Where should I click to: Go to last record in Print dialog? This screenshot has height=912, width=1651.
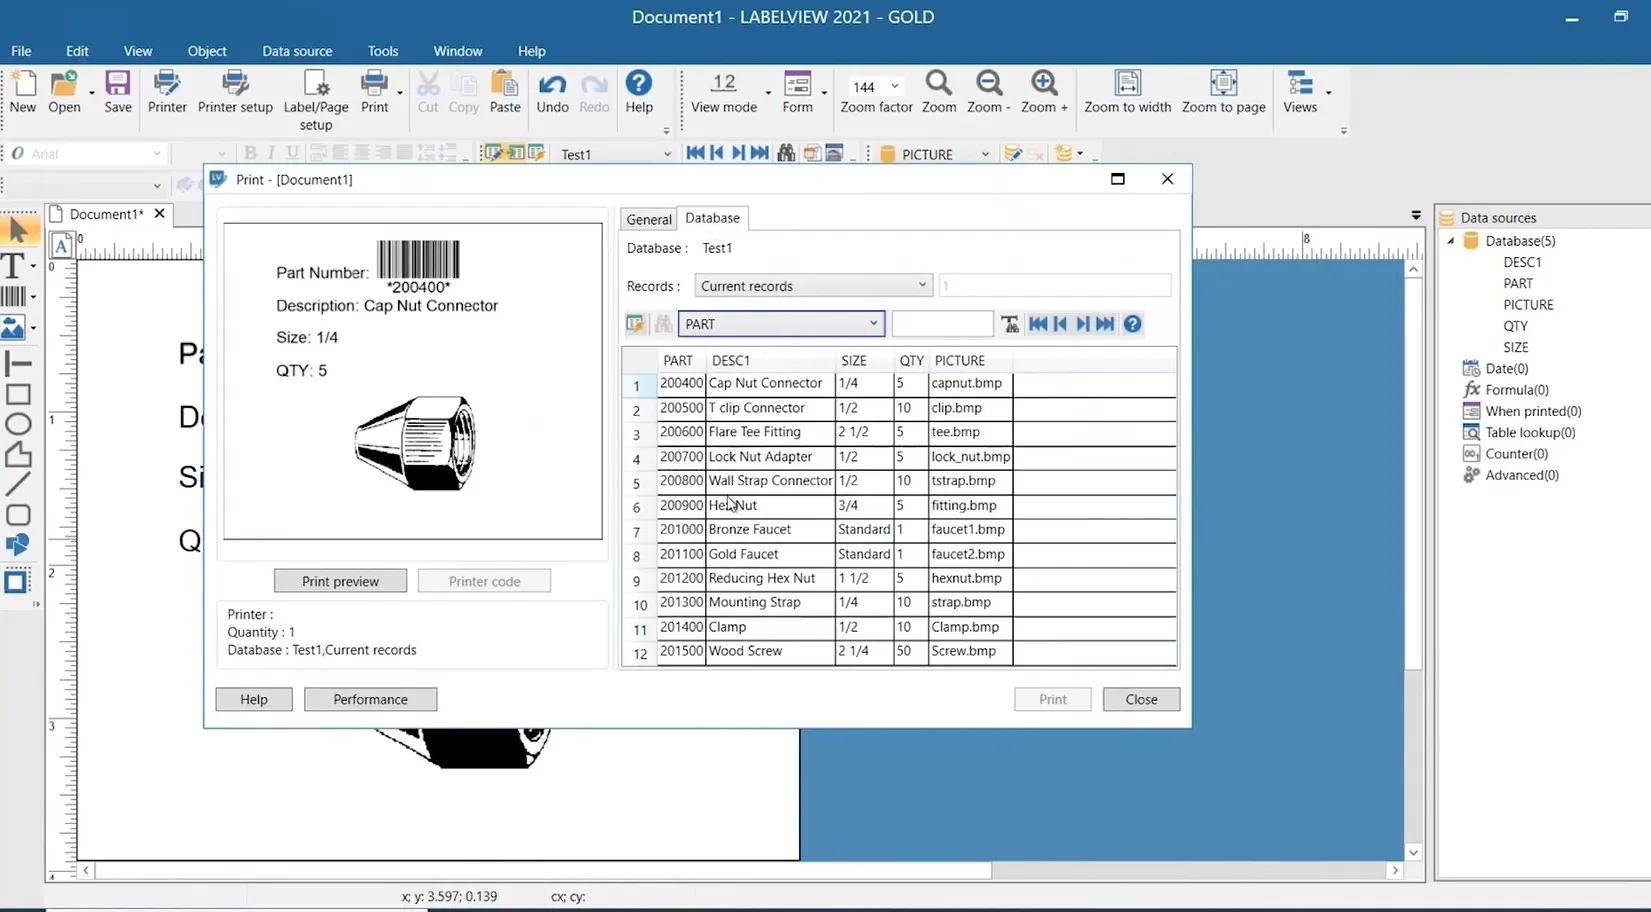click(1105, 324)
